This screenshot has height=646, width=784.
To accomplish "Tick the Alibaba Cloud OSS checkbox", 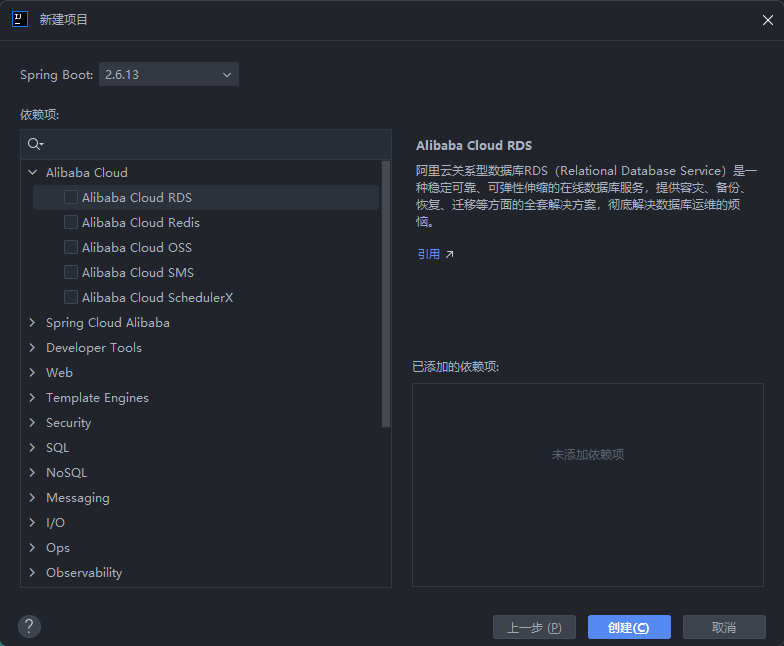I will [71, 247].
